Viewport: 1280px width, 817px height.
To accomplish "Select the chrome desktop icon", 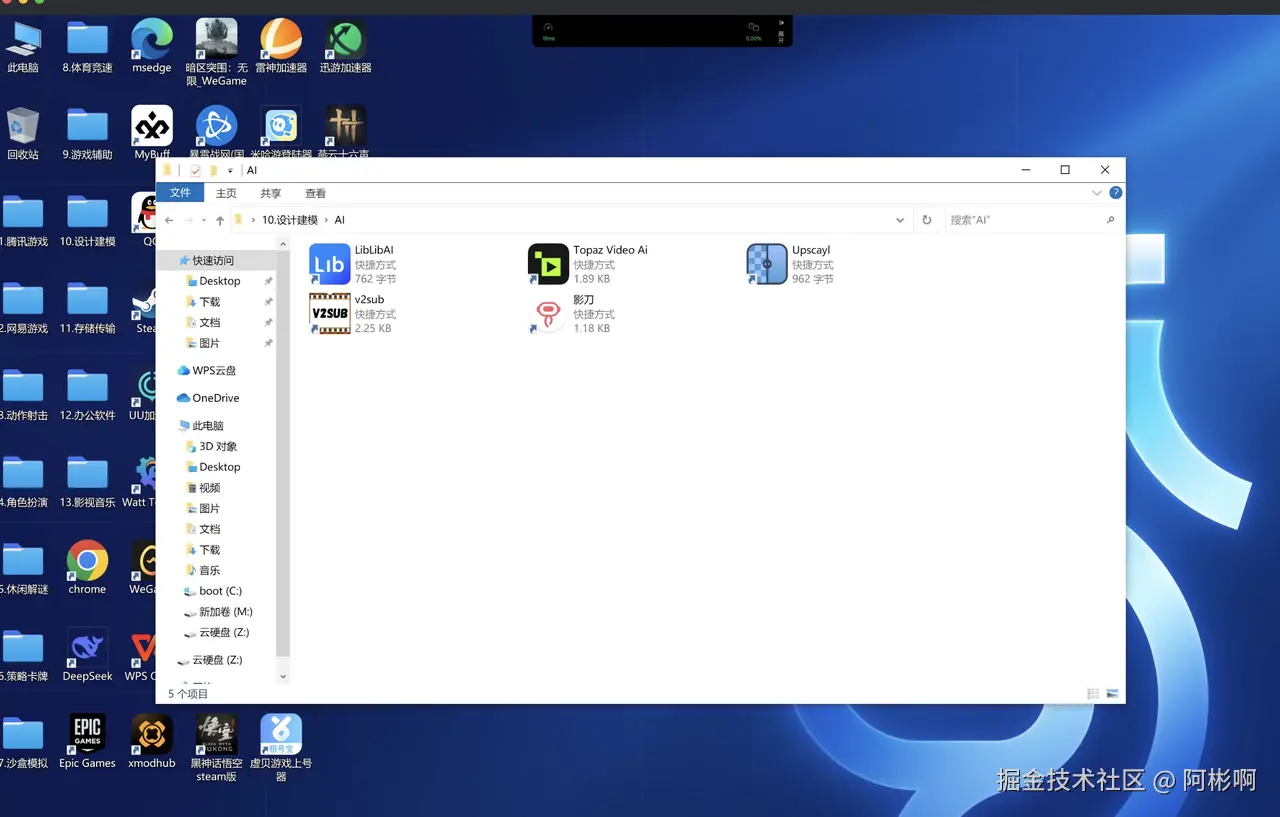I will pyautogui.click(x=87, y=568).
